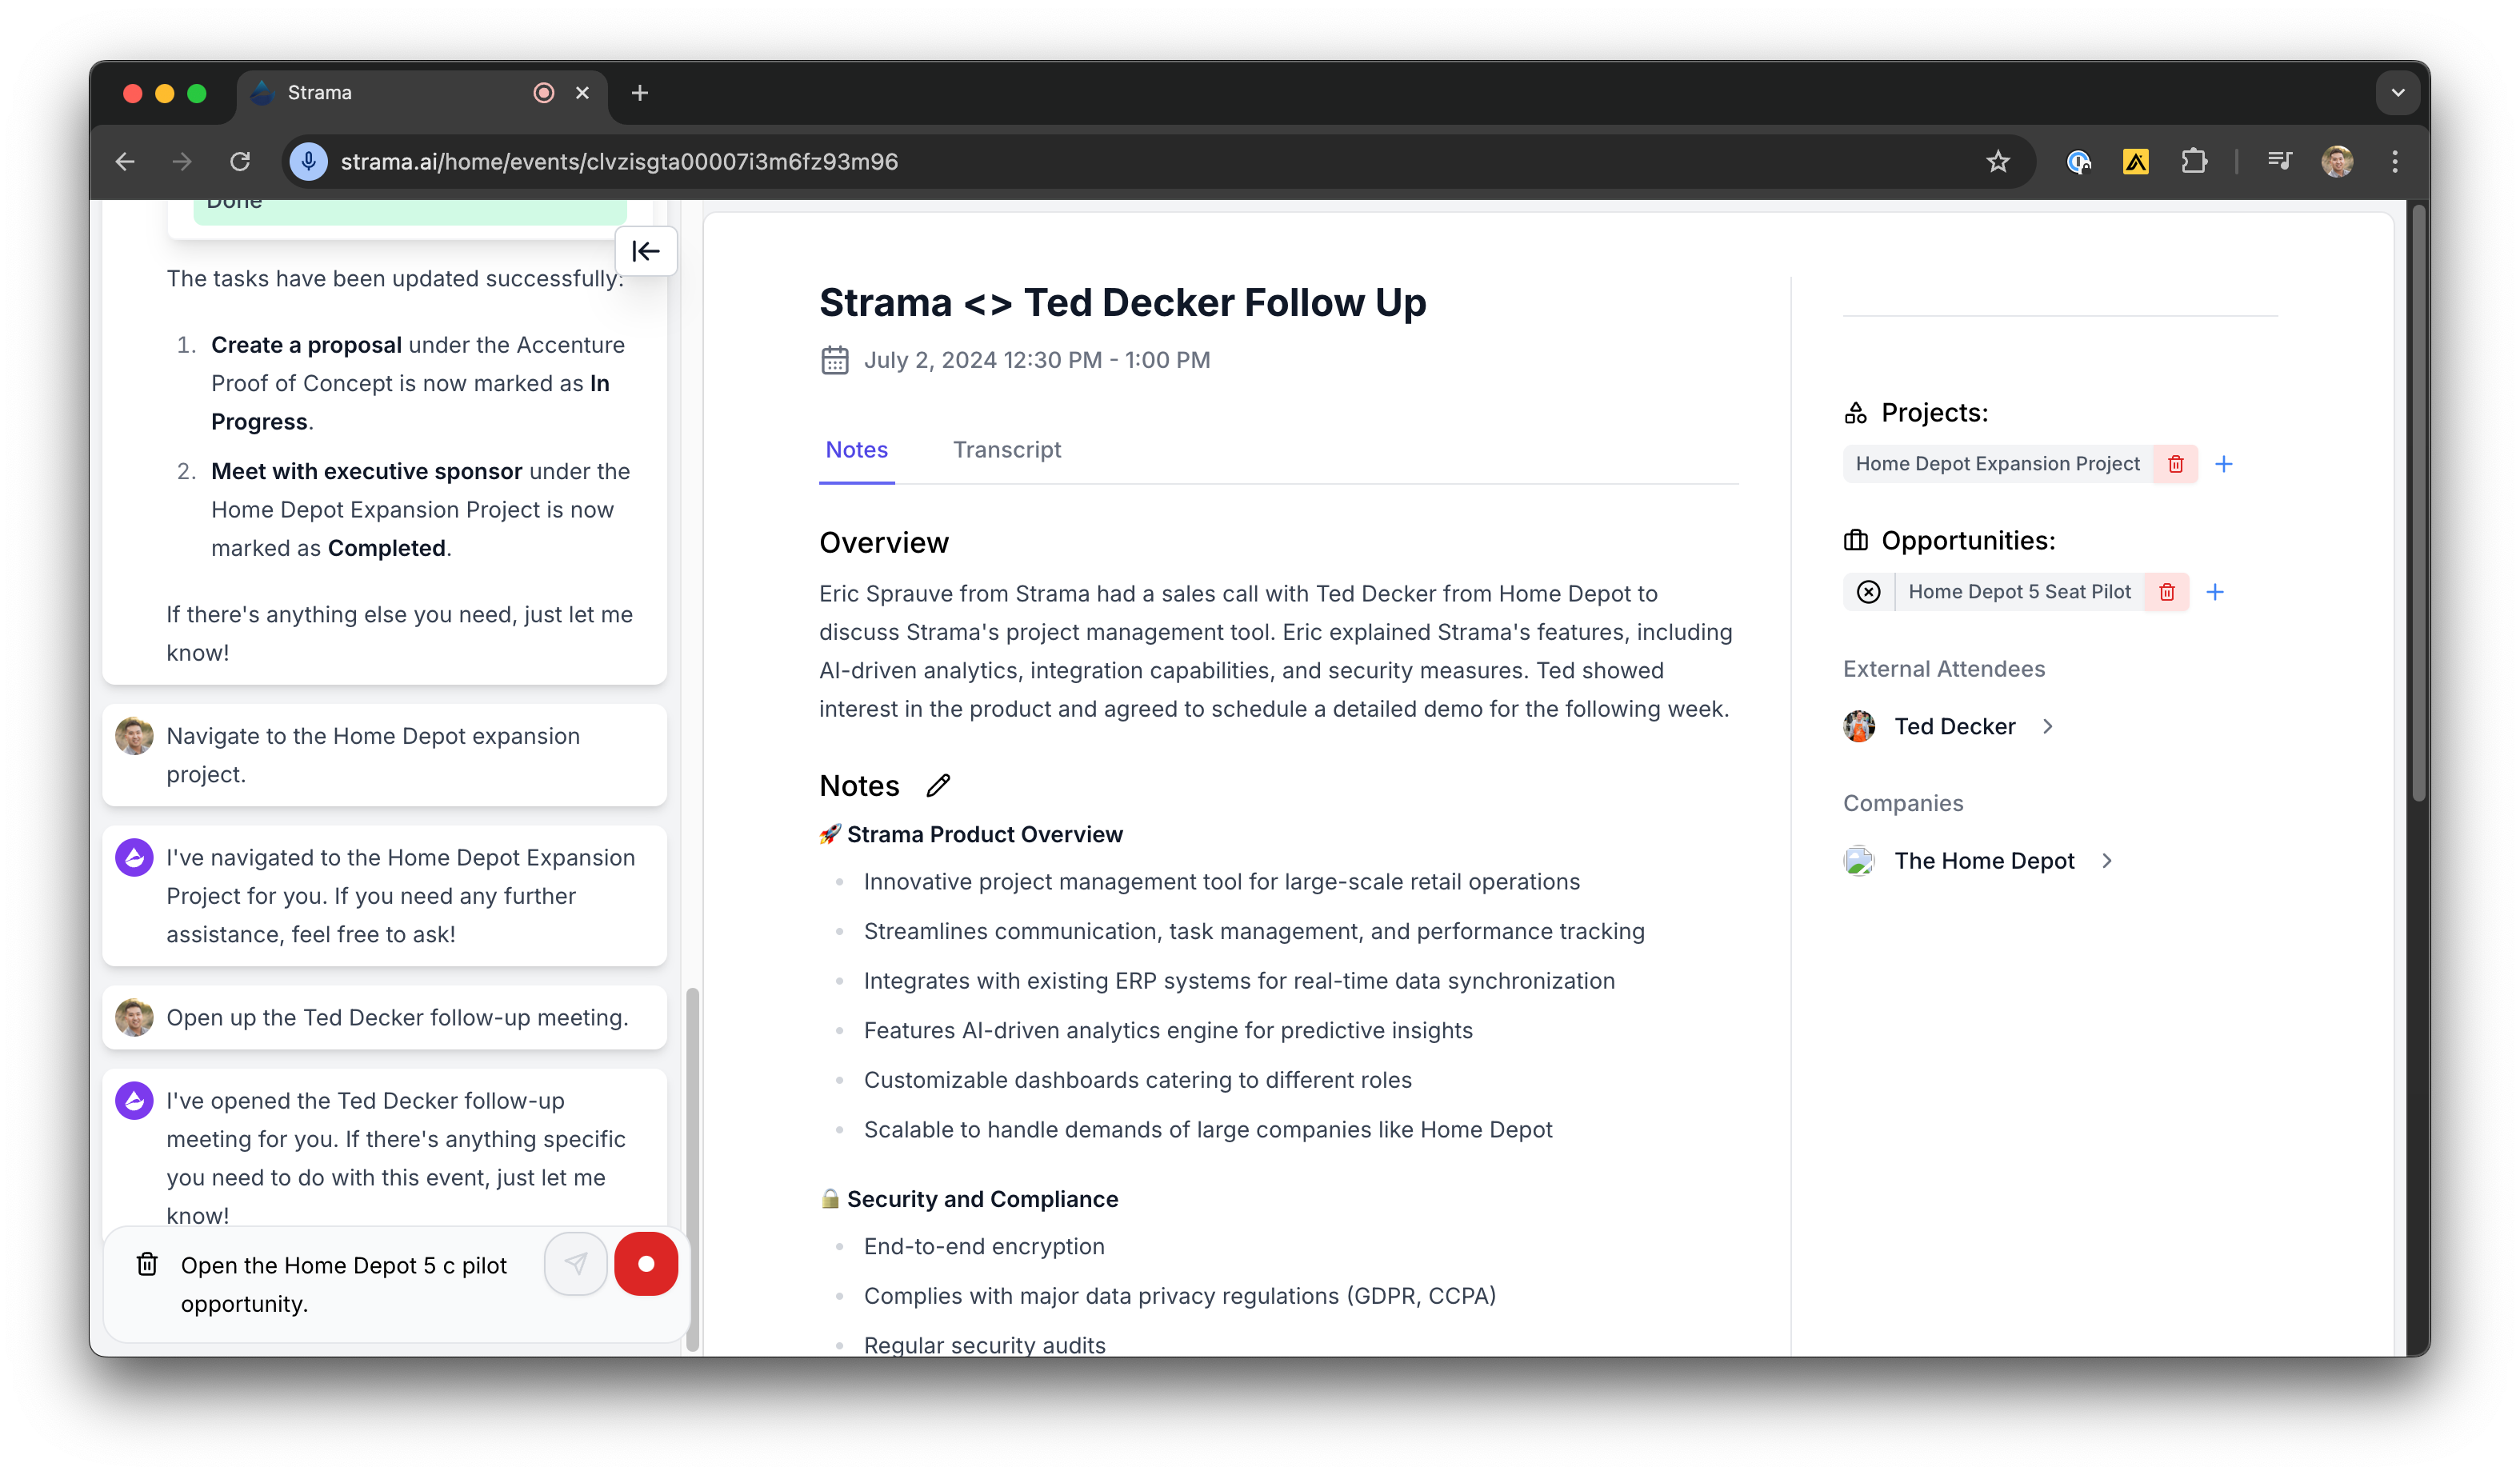Edit notes with the pencil icon
Screen dimensions: 2520x1475
938,786
